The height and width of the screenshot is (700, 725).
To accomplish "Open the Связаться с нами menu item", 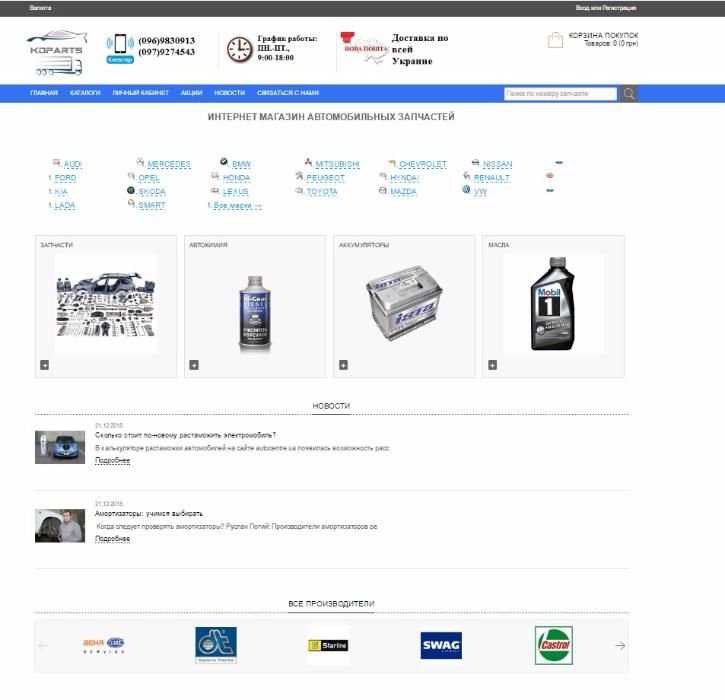I will (288, 93).
